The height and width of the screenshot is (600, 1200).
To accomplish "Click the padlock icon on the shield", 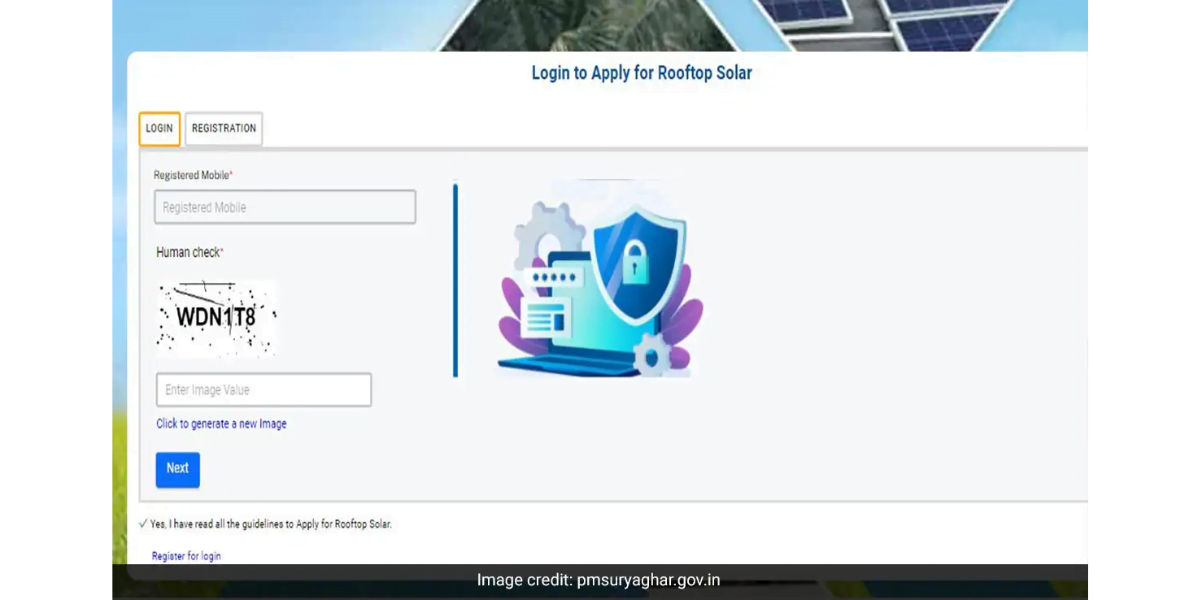I will point(635,260).
